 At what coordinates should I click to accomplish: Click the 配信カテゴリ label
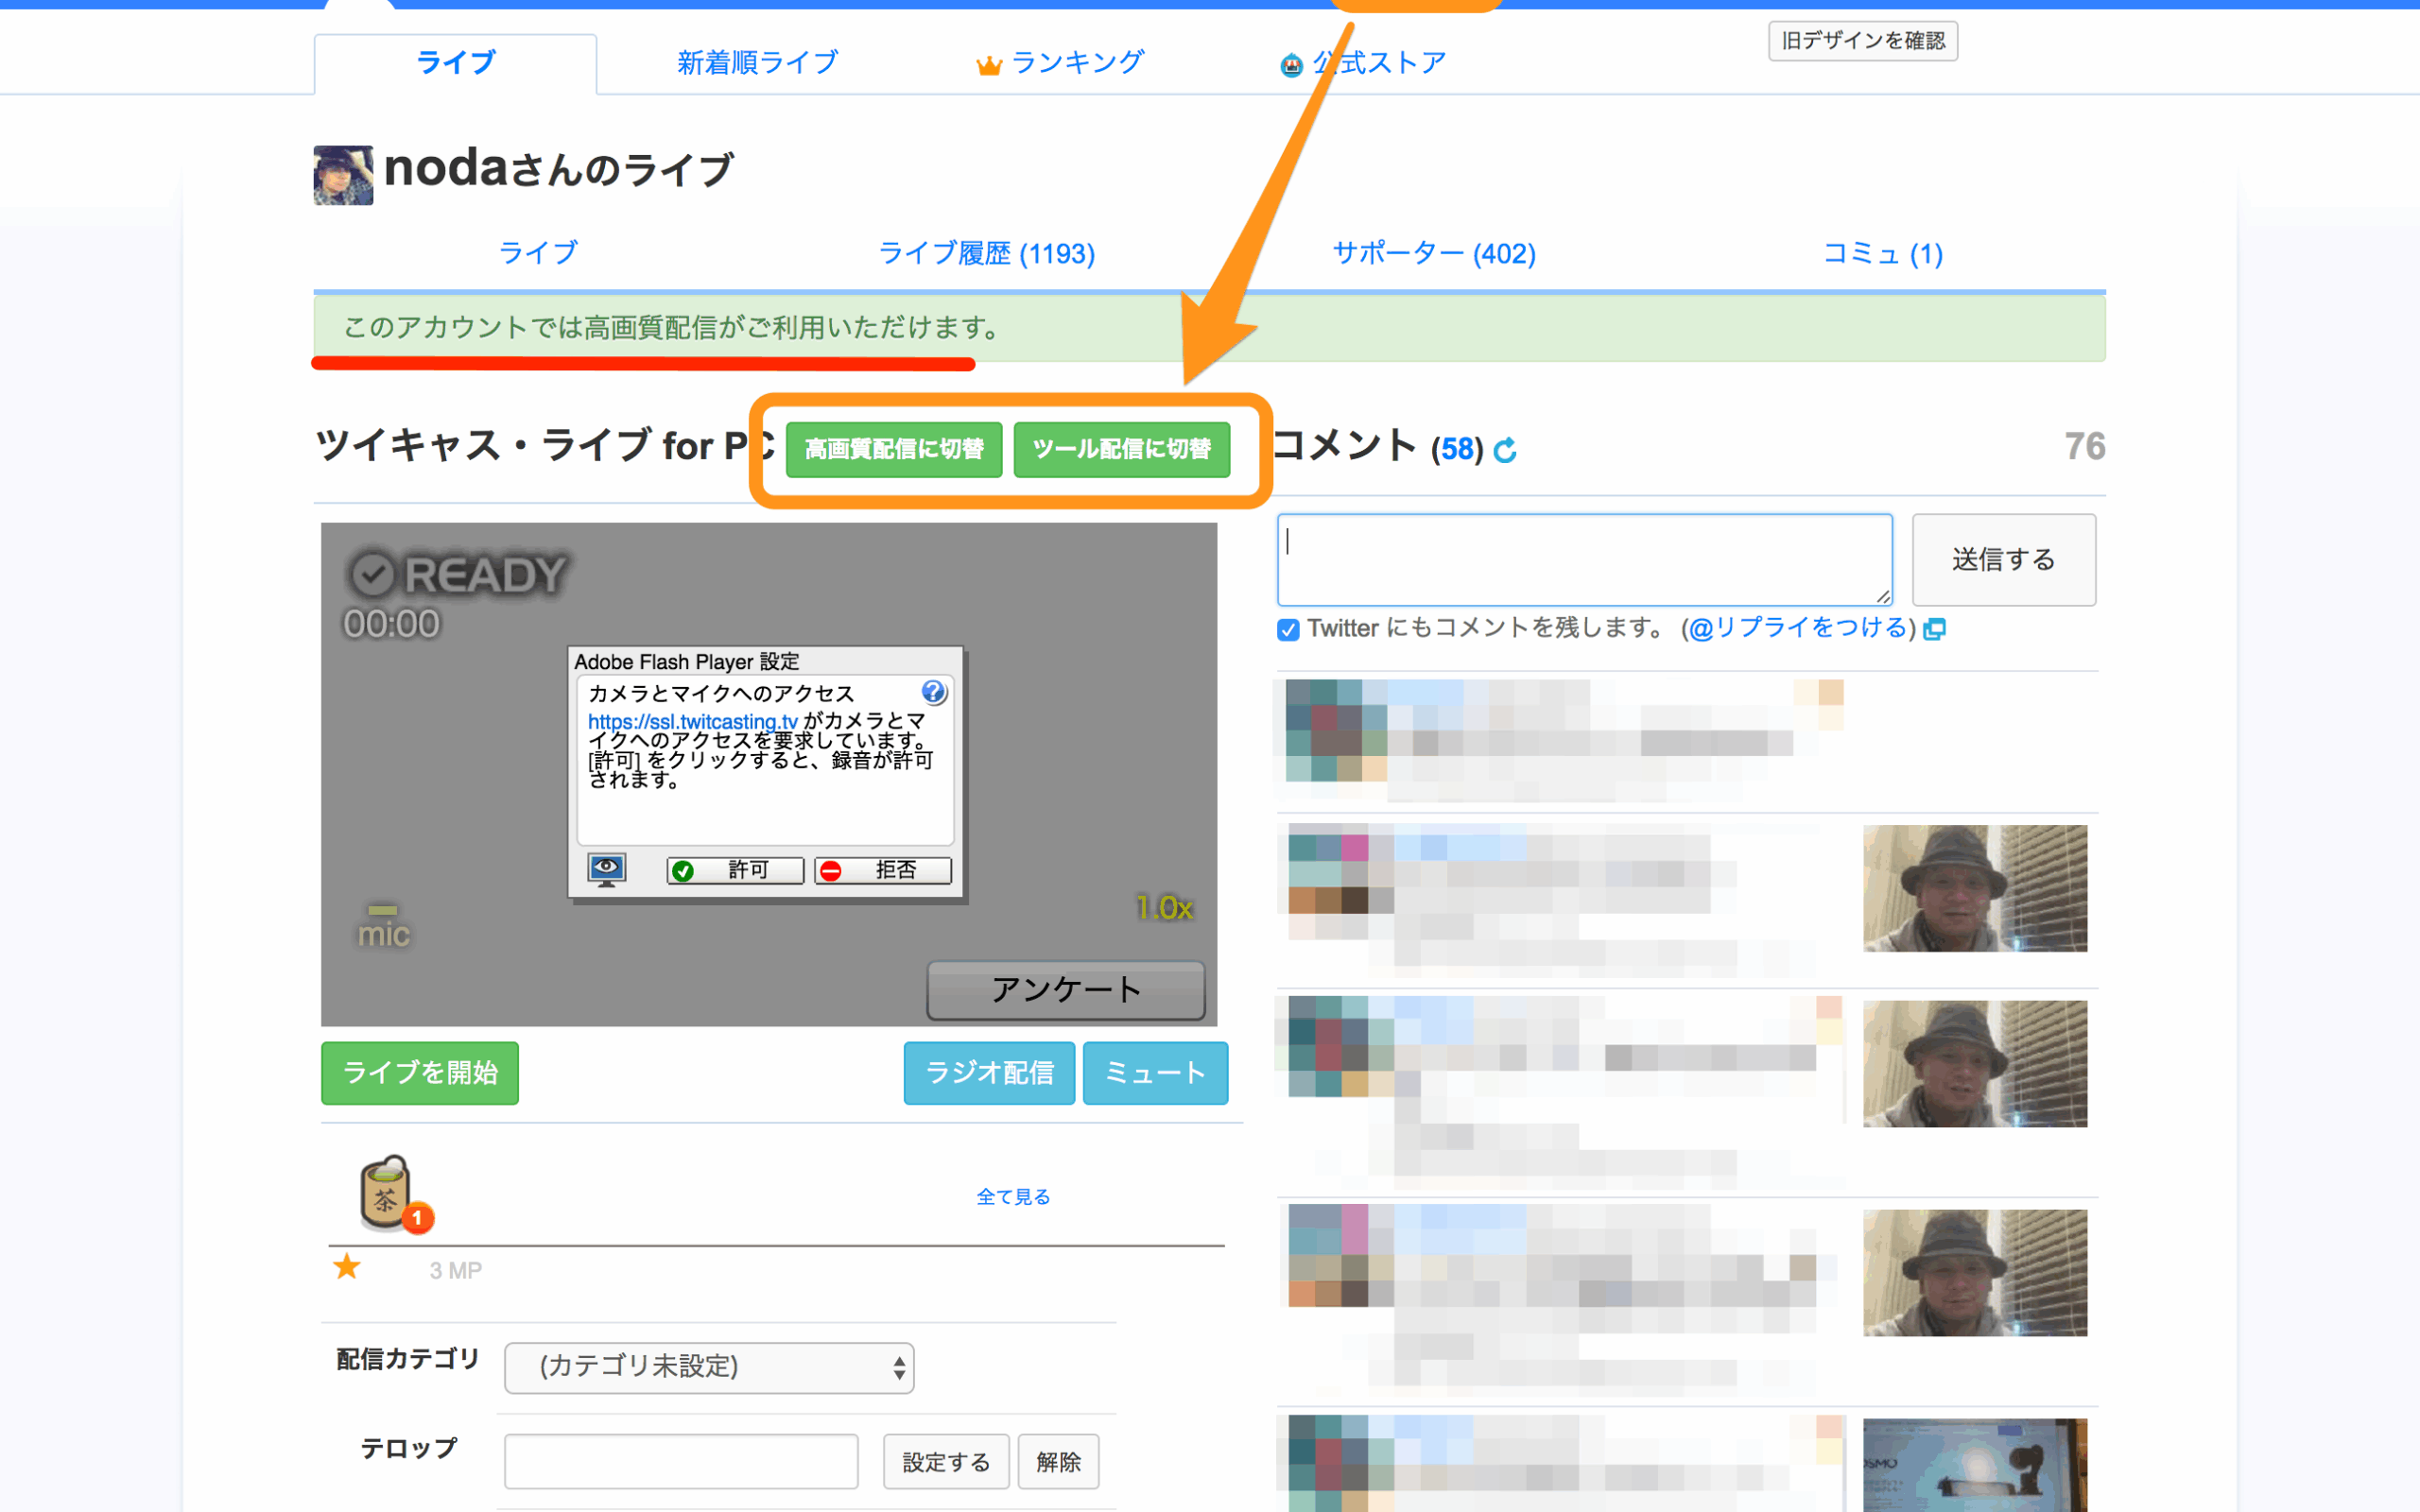tap(408, 1360)
